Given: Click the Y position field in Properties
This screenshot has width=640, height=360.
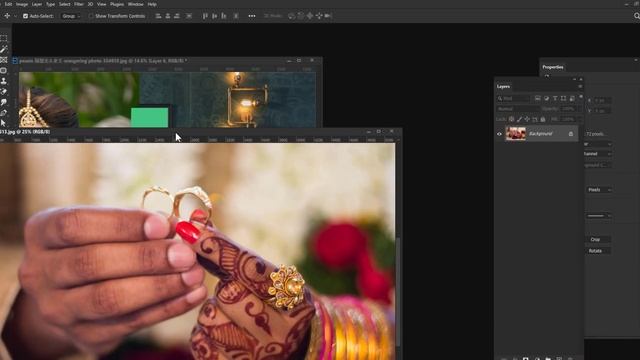Looking at the screenshot, I should pos(602,111).
